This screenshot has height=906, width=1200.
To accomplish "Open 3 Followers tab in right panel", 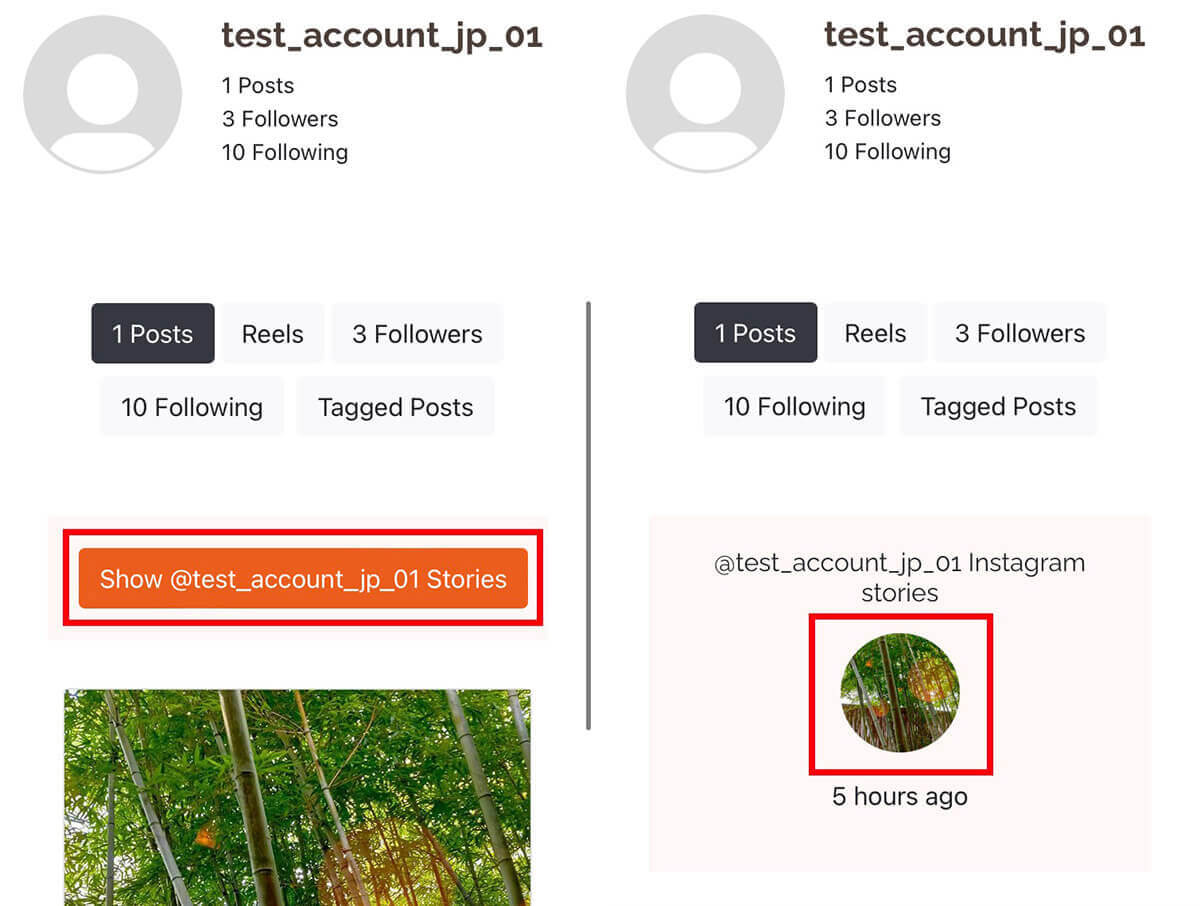I will coord(1020,332).
